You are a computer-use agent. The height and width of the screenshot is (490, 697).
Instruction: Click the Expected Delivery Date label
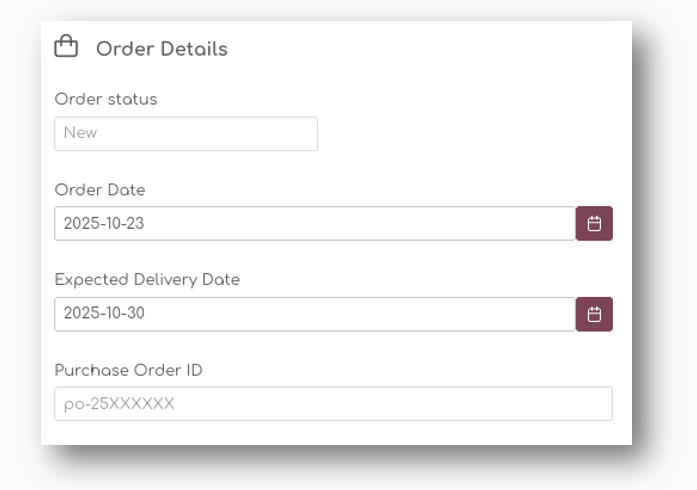point(147,280)
